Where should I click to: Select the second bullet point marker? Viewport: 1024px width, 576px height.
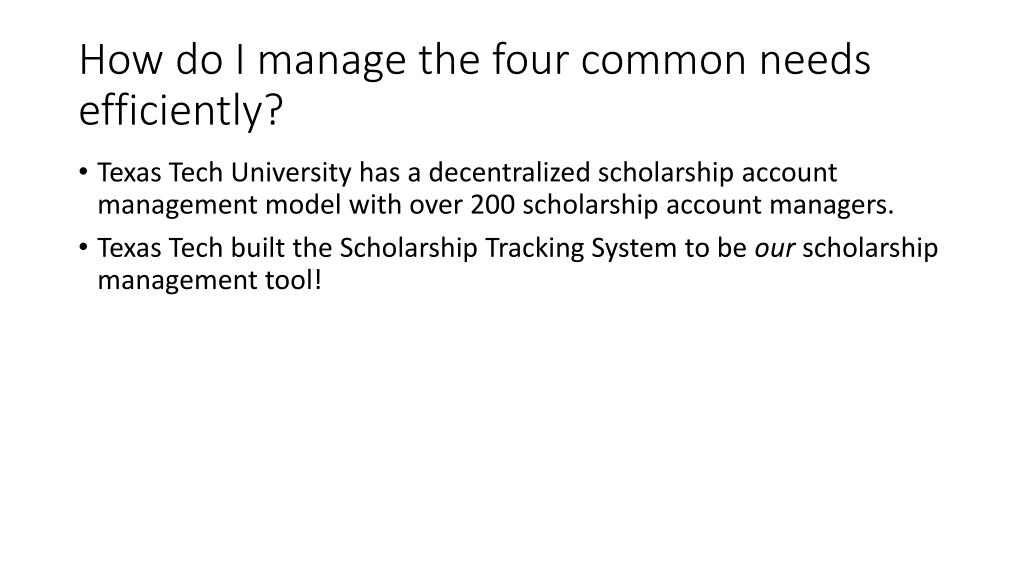pyautogui.click(x=83, y=248)
